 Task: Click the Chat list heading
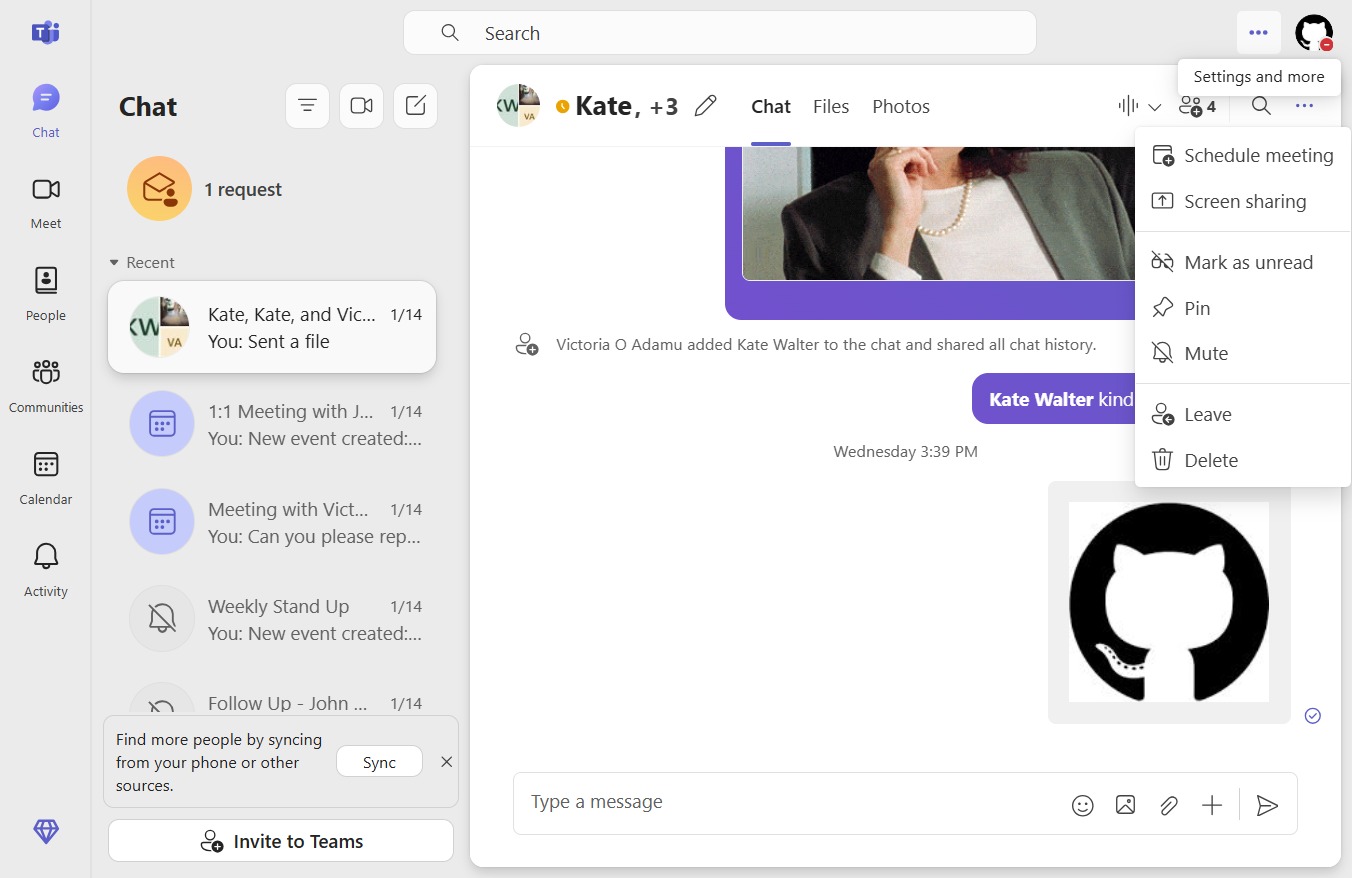click(x=148, y=107)
